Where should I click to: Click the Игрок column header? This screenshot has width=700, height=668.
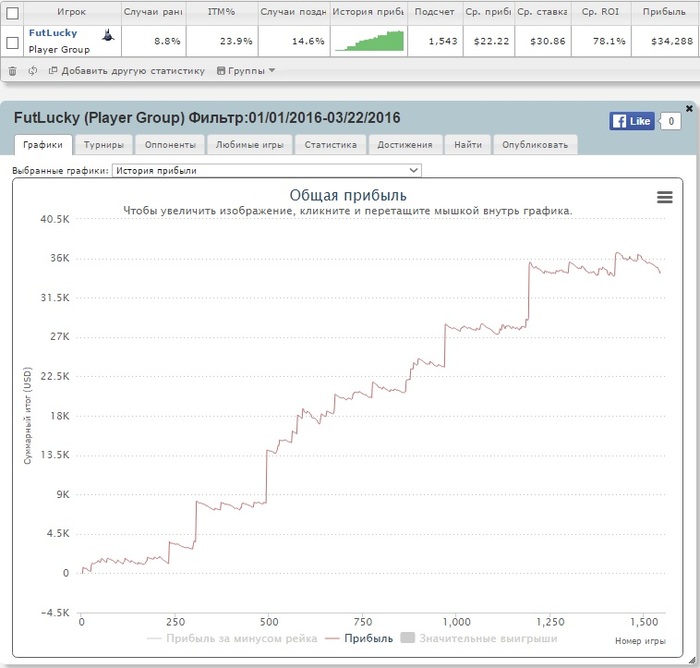71,12
